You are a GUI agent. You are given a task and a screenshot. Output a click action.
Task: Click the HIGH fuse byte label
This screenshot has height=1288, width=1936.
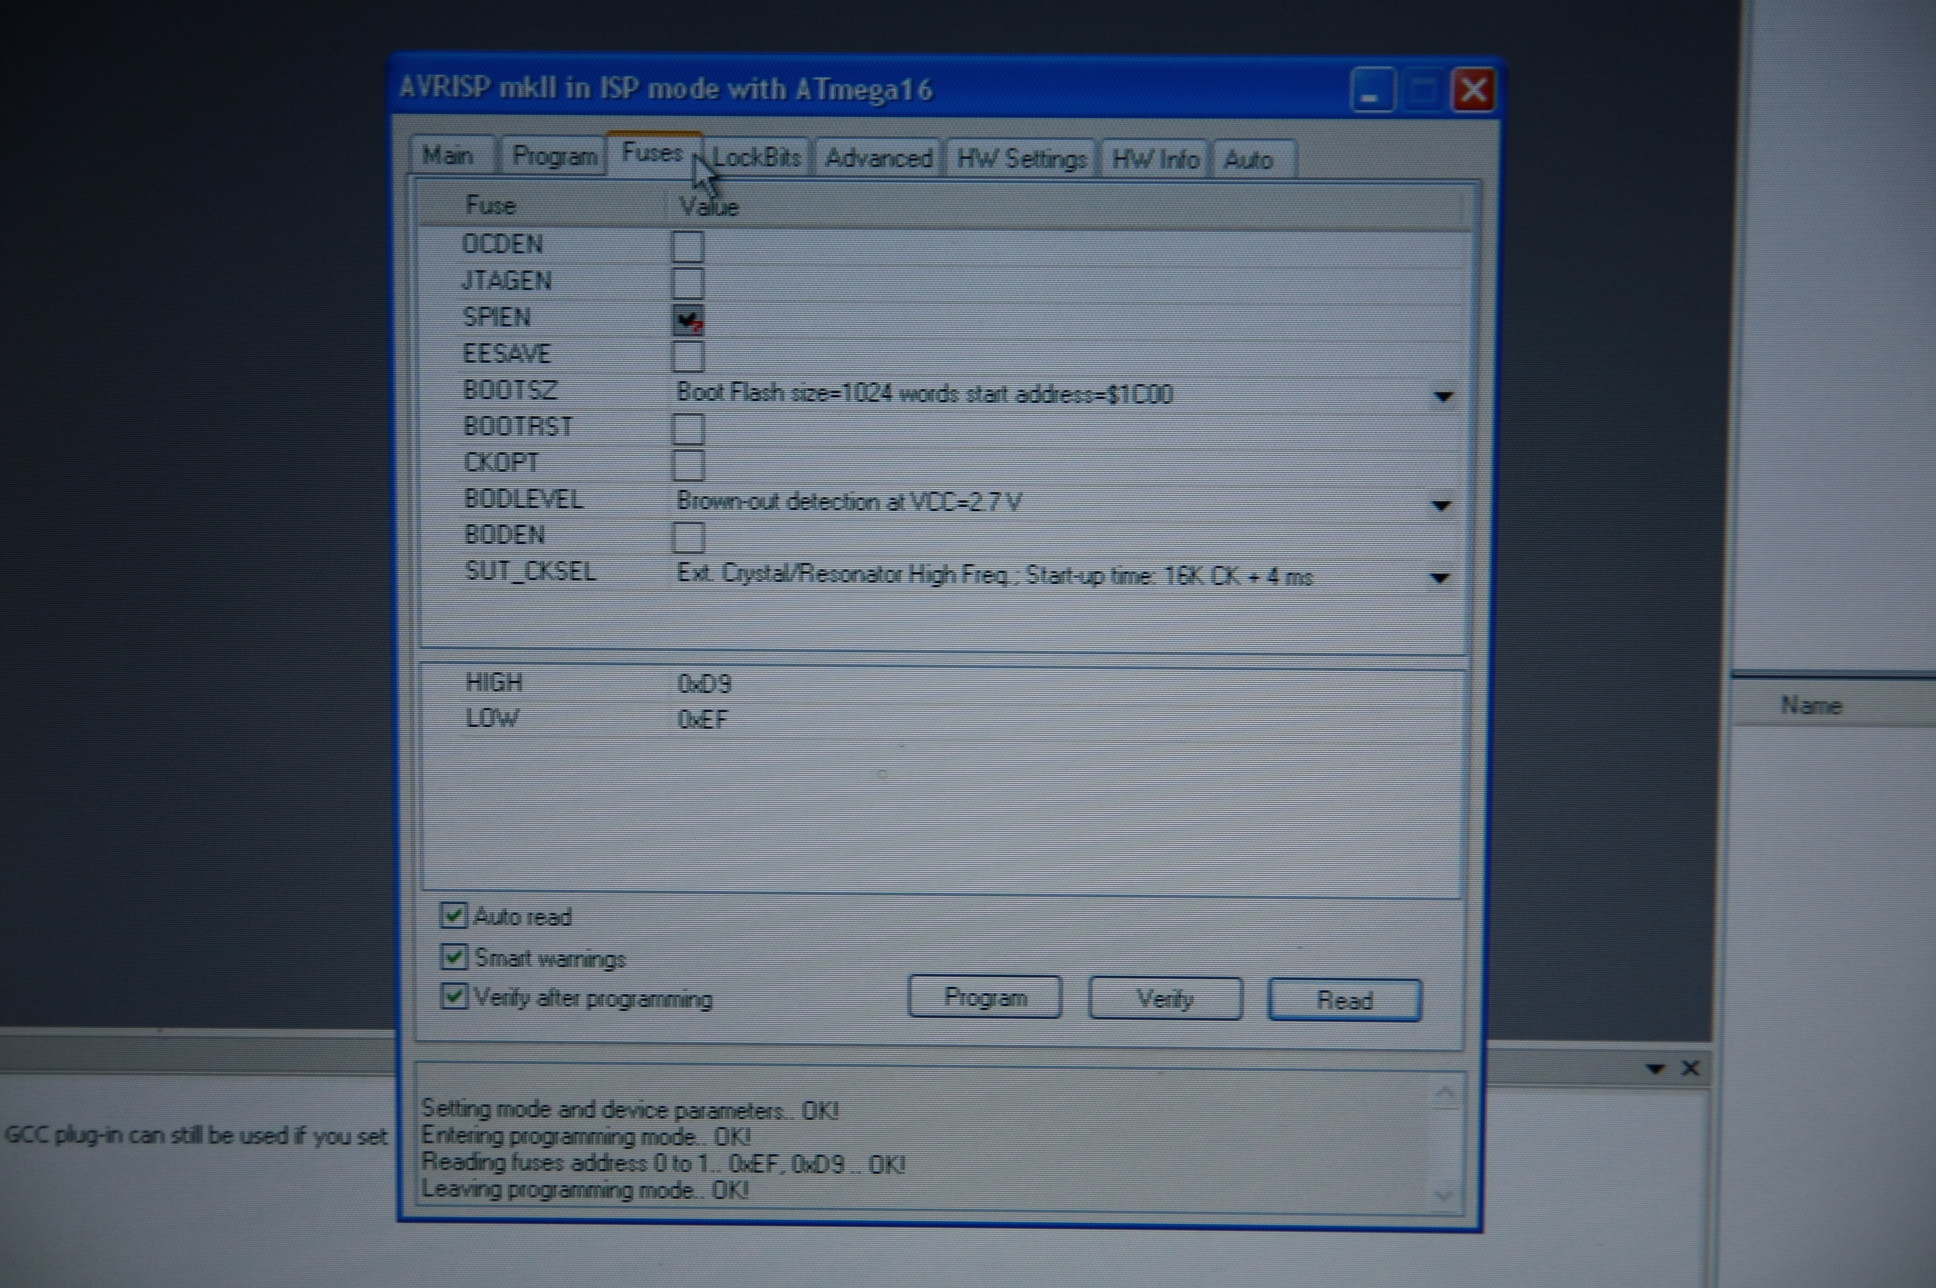click(x=494, y=682)
